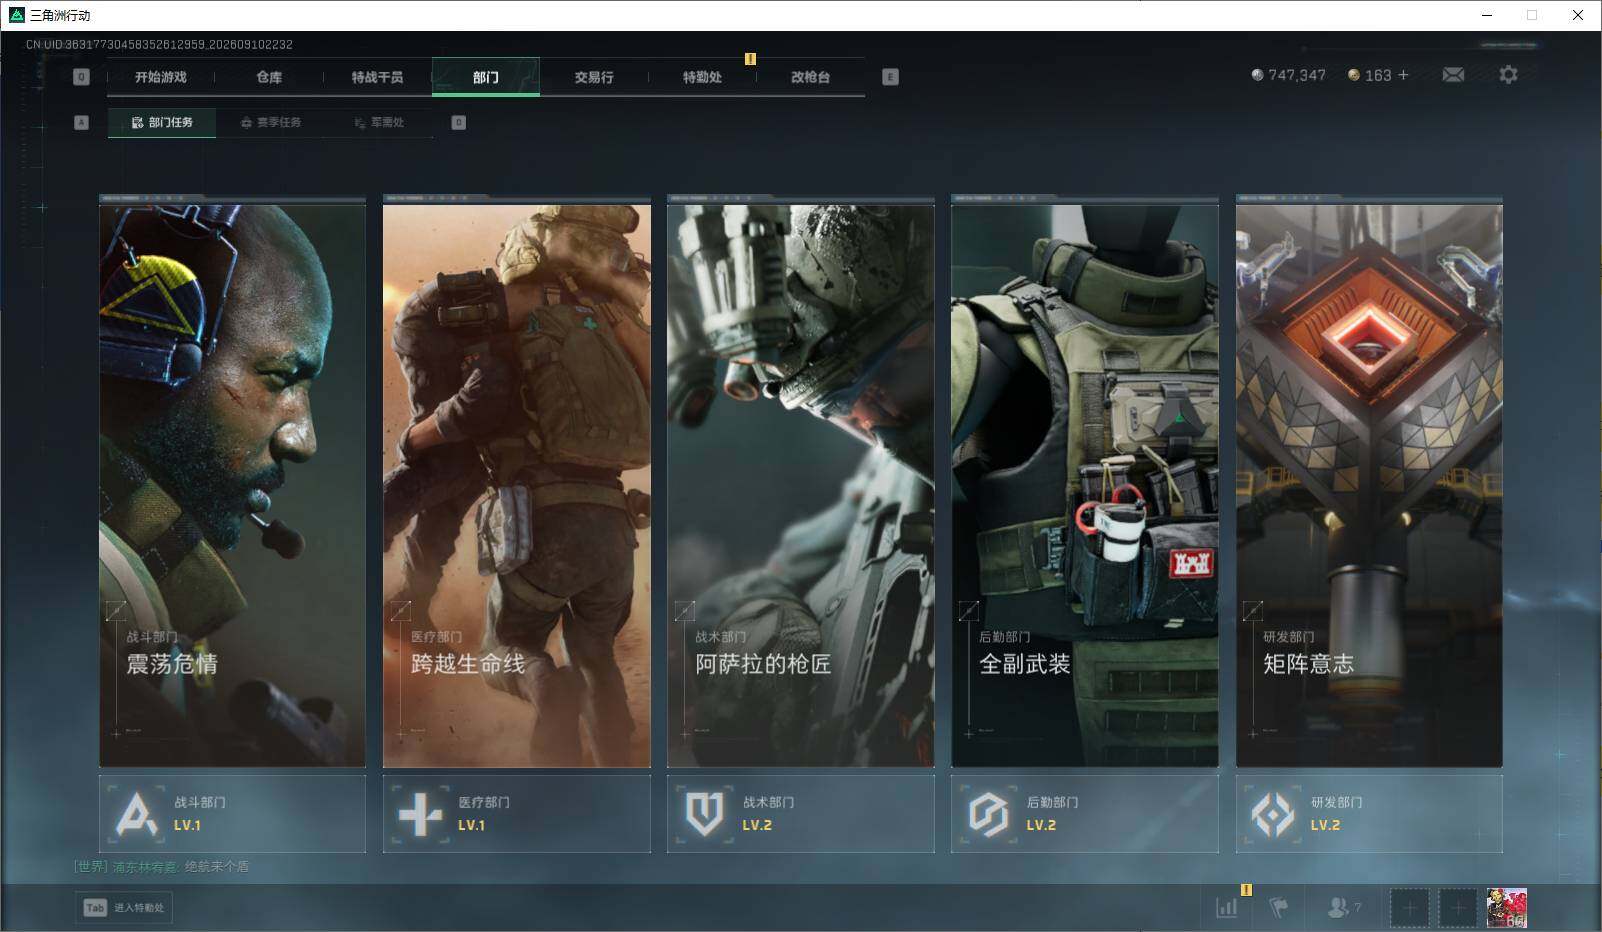
Task: Click the Q key hint icon
Action: (x=82, y=77)
